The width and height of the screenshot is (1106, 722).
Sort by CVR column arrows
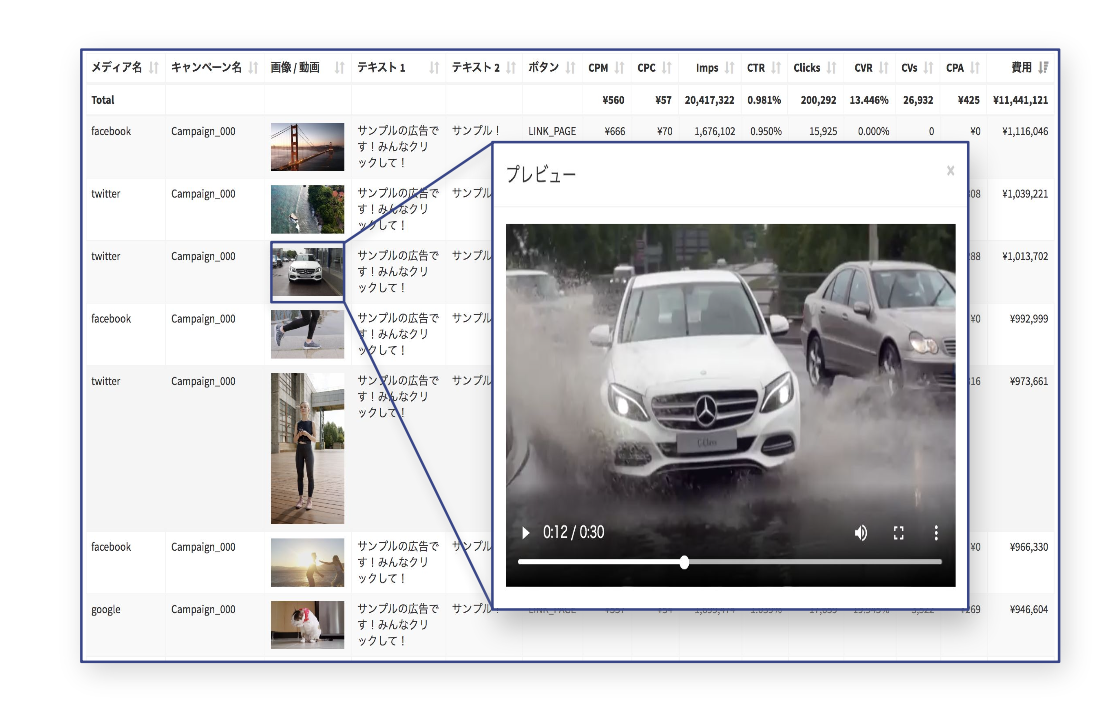(x=884, y=68)
